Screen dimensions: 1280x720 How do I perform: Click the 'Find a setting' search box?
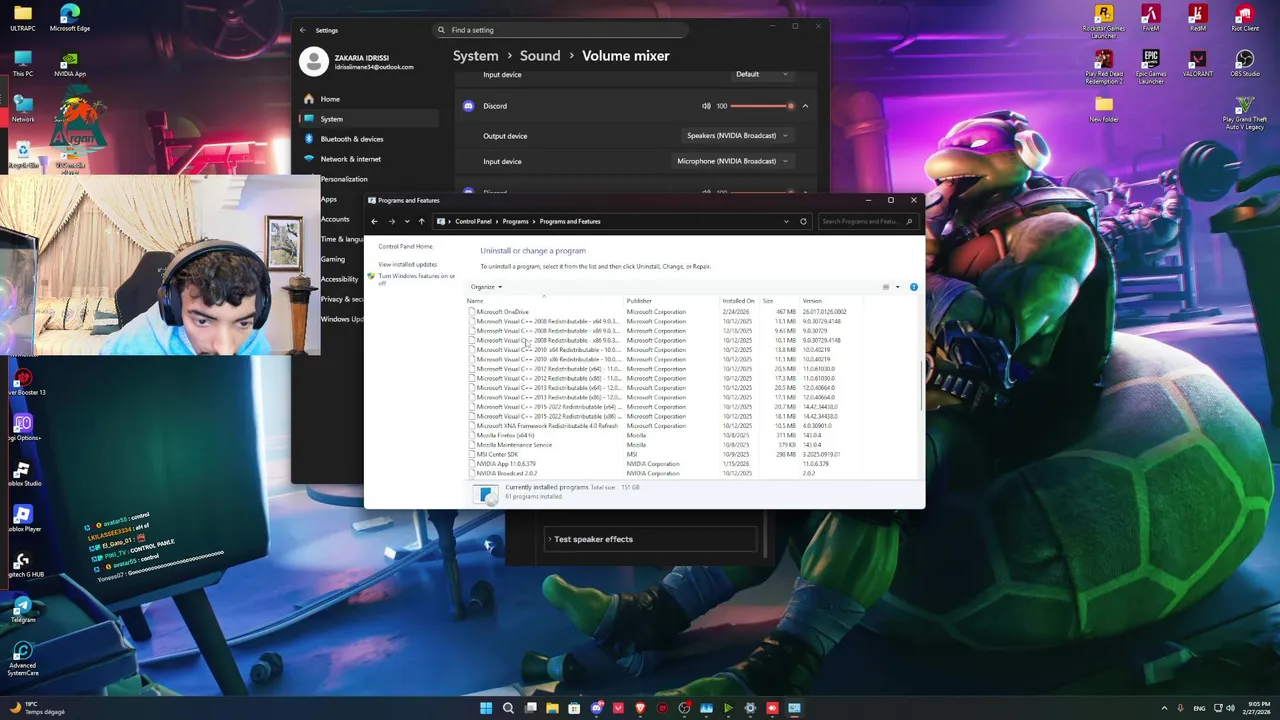560,30
